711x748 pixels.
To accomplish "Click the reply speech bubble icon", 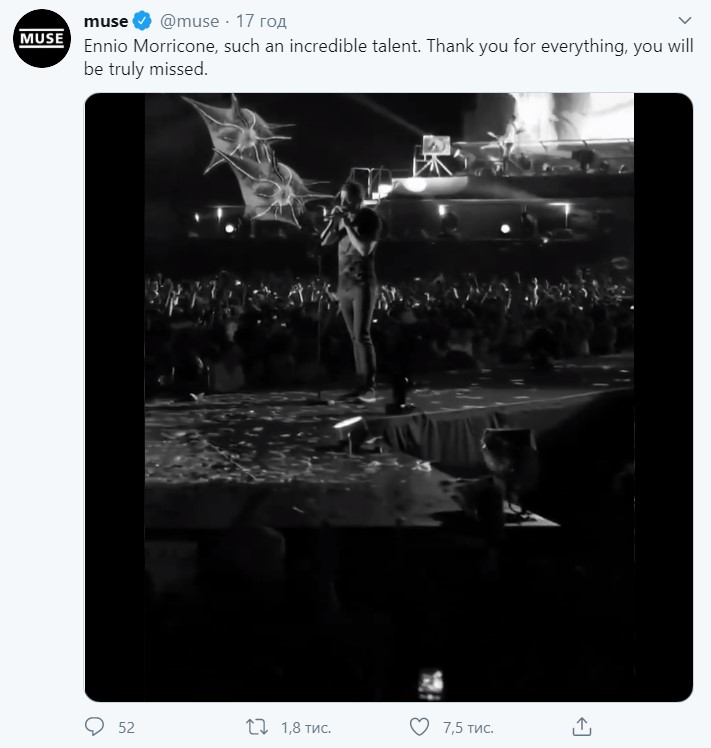I will tap(95, 727).
